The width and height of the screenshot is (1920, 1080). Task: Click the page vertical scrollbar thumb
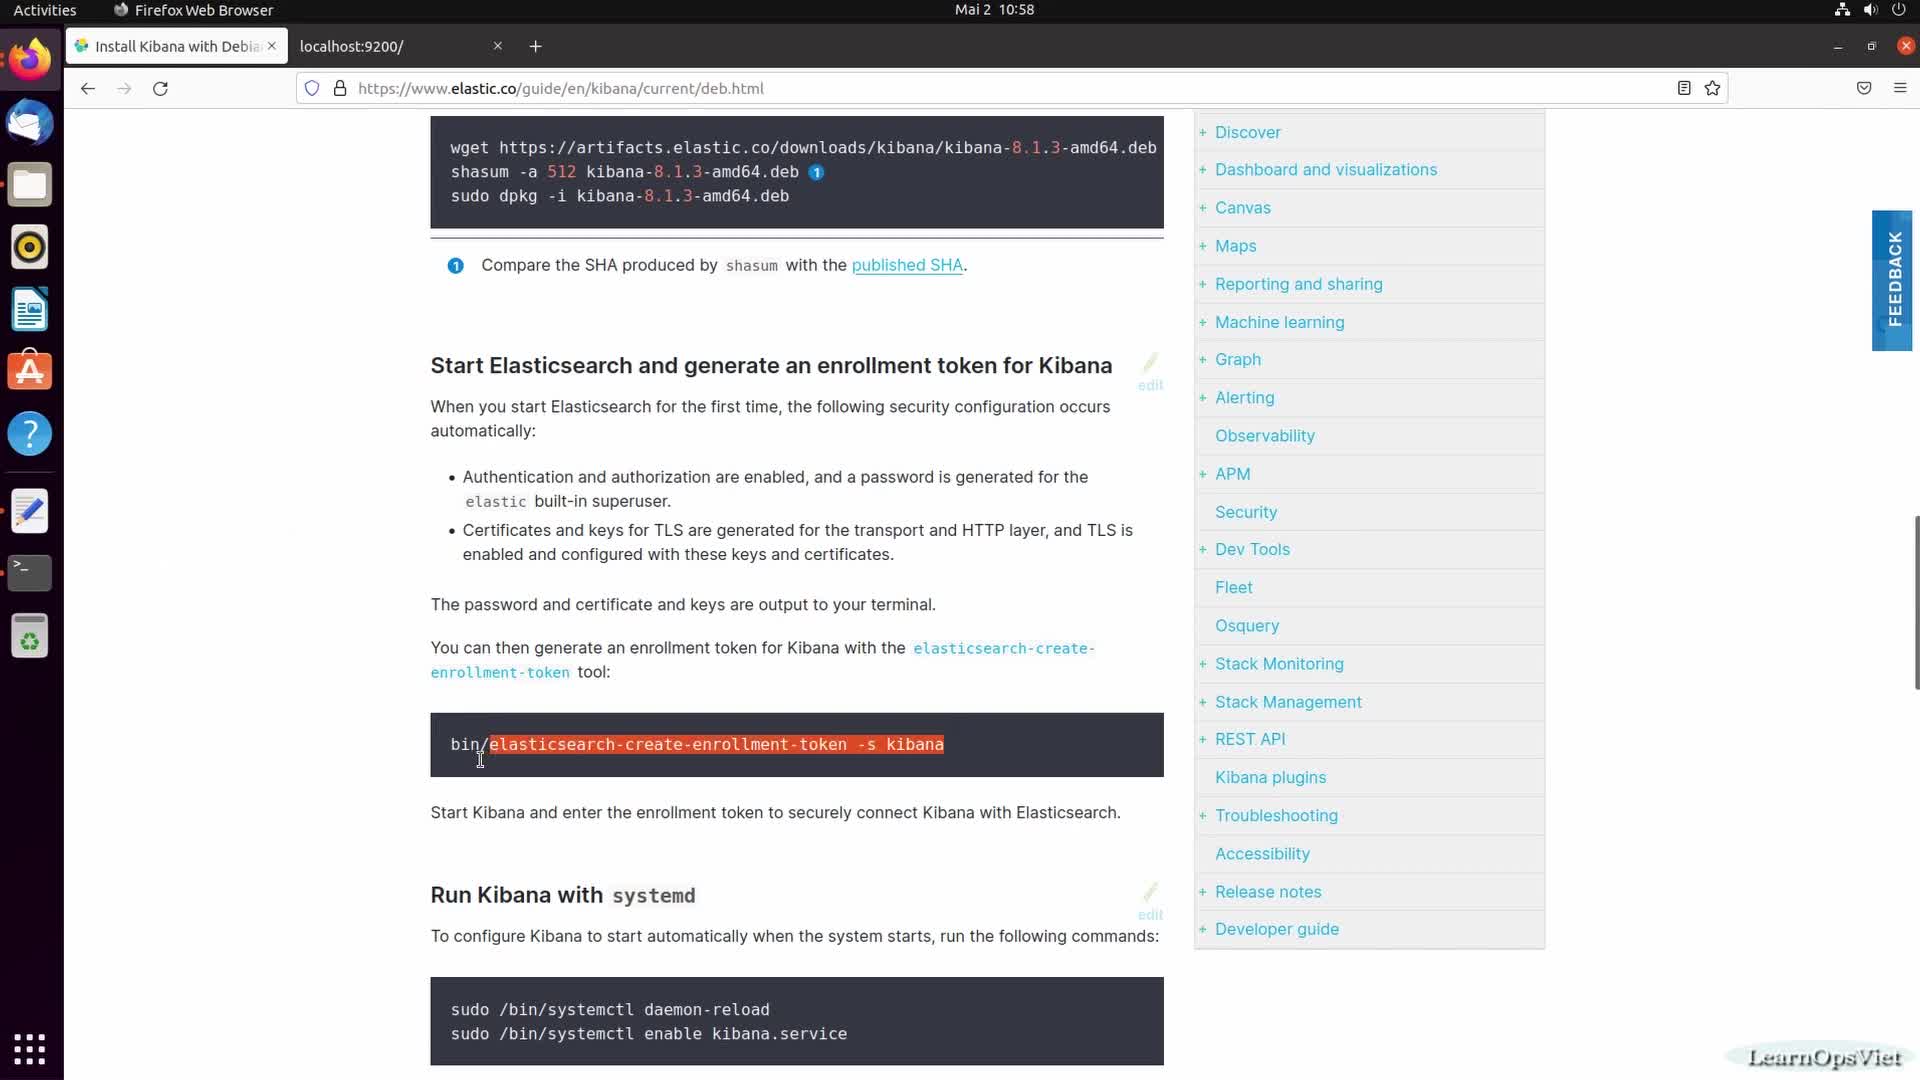1916,602
